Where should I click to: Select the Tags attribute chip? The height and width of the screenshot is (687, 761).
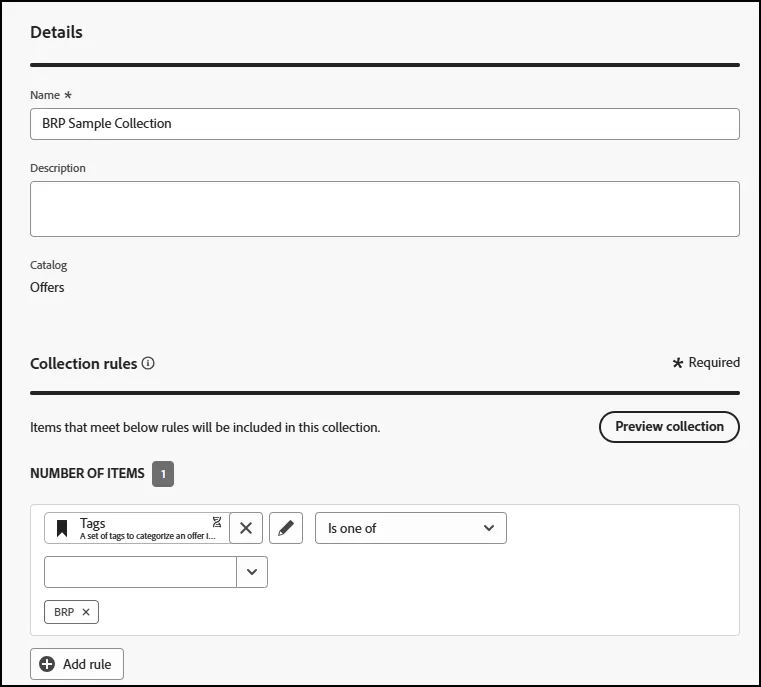137,528
